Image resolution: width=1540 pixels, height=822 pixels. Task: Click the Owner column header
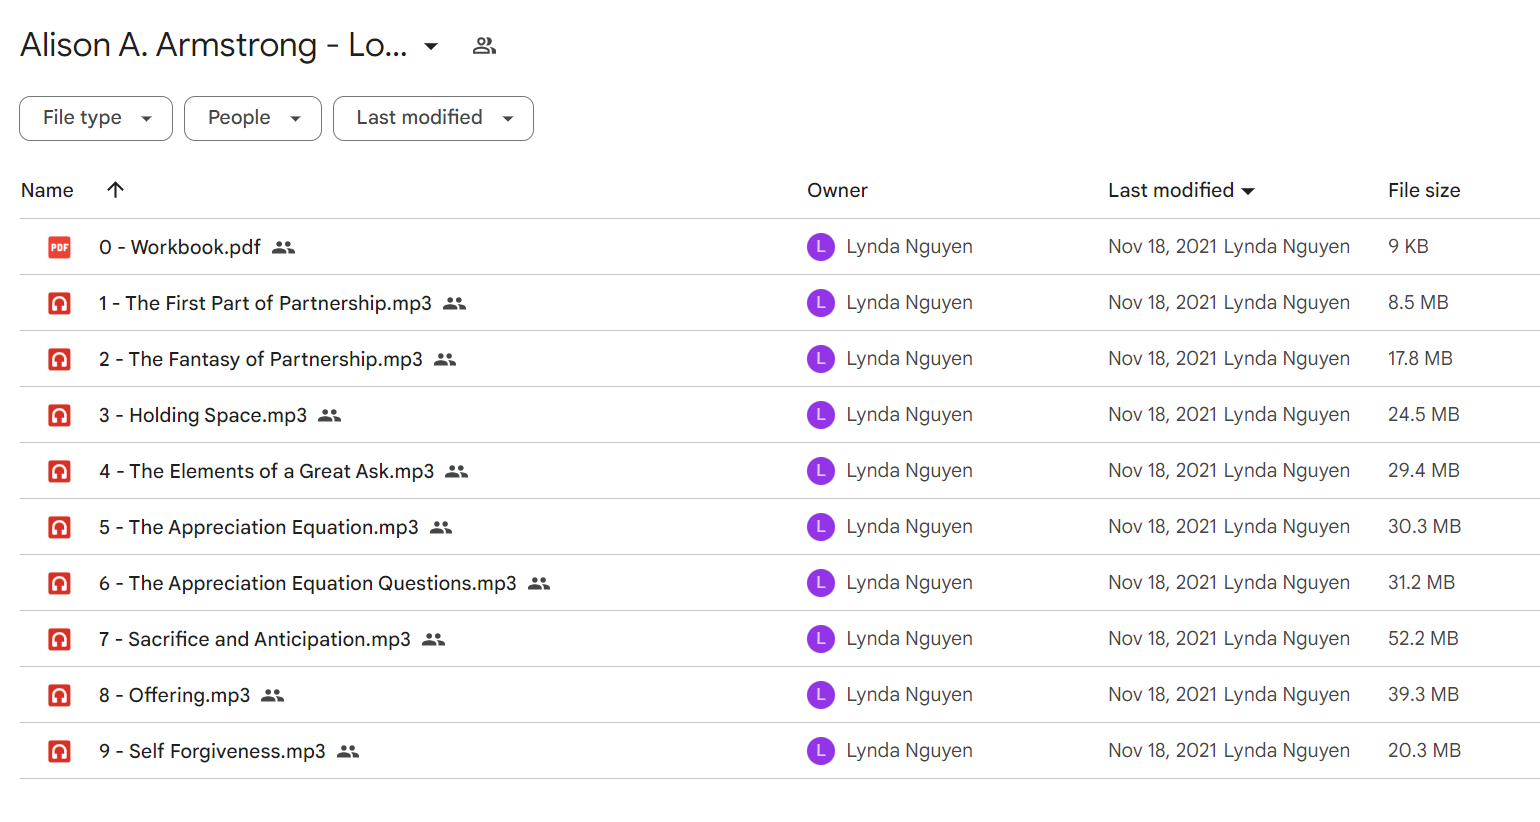click(x=837, y=190)
